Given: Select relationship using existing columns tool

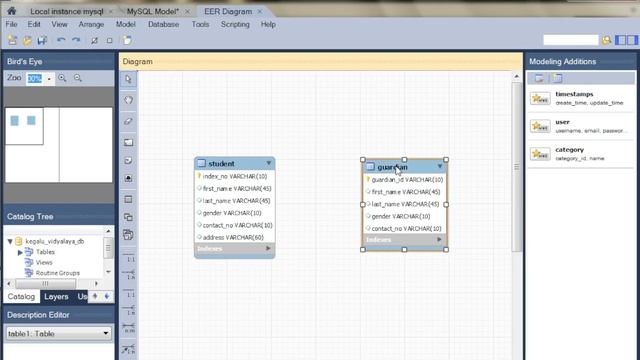Looking at the screenshot, I should click(x=129, y=349).
